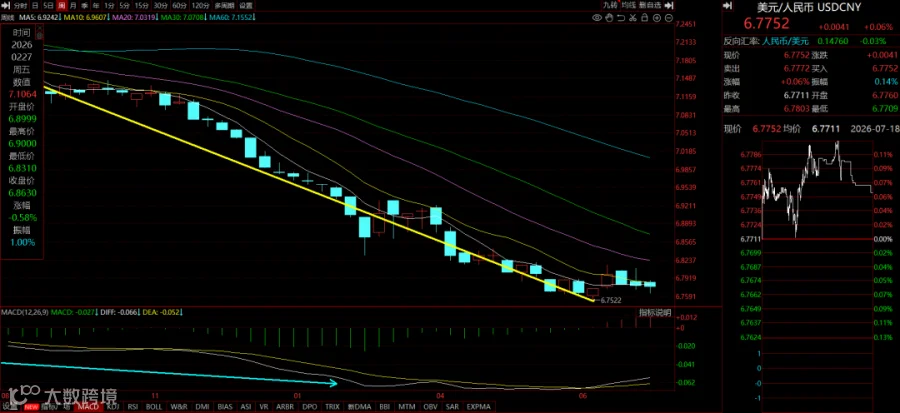Viewport: 900px width, 413px height.
Task: Toggle MA30 line via its arrow
Action: [x=205, y=17]
